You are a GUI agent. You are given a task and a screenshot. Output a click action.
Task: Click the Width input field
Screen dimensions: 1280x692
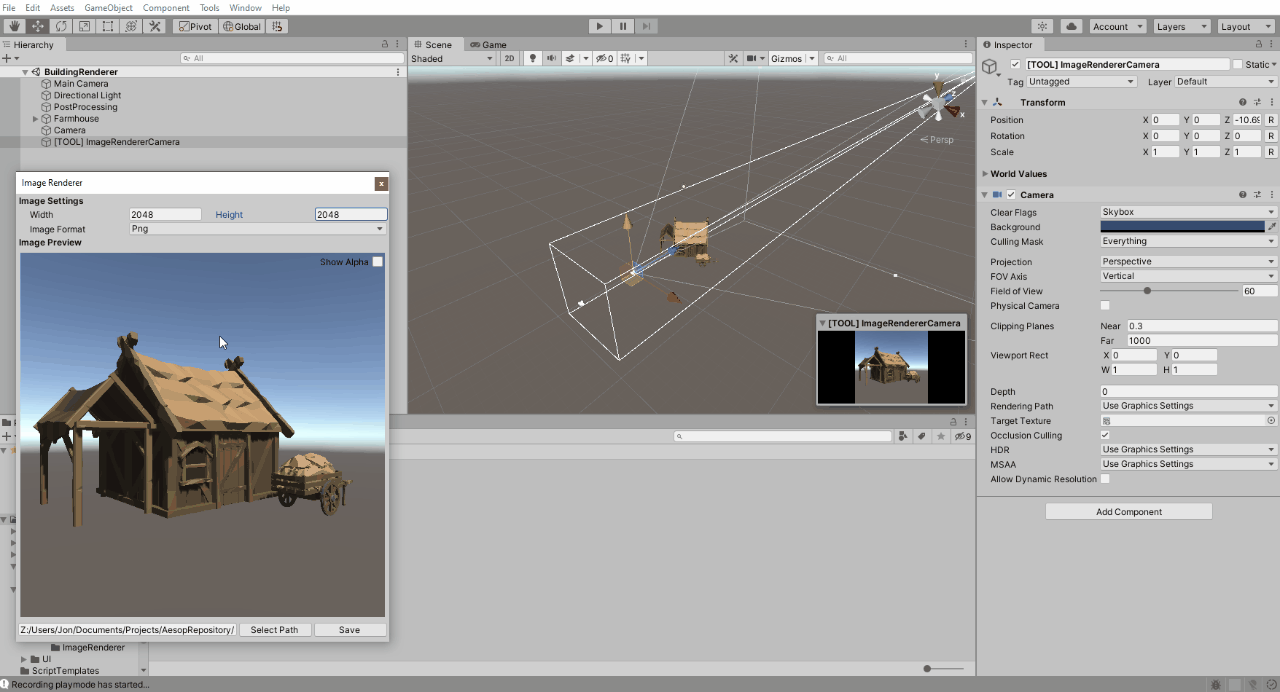164,214
